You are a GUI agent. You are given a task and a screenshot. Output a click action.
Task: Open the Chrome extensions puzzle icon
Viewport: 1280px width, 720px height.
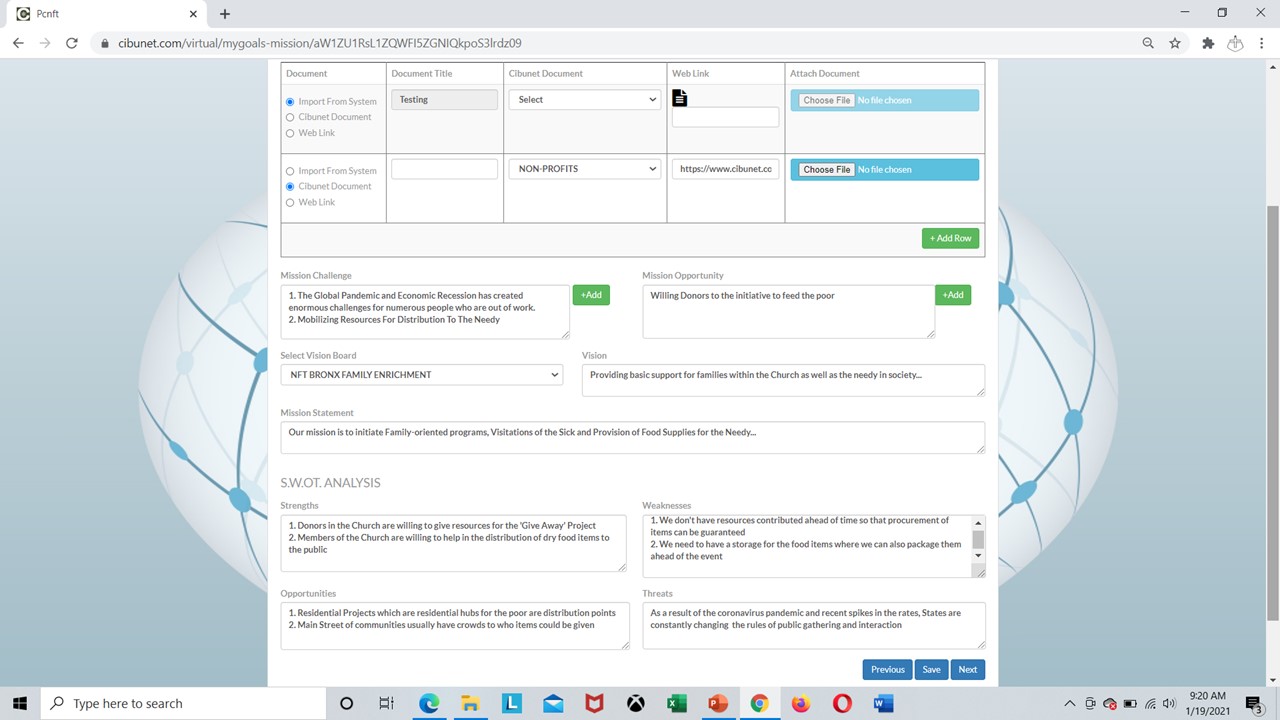(x=1207, y=43)
